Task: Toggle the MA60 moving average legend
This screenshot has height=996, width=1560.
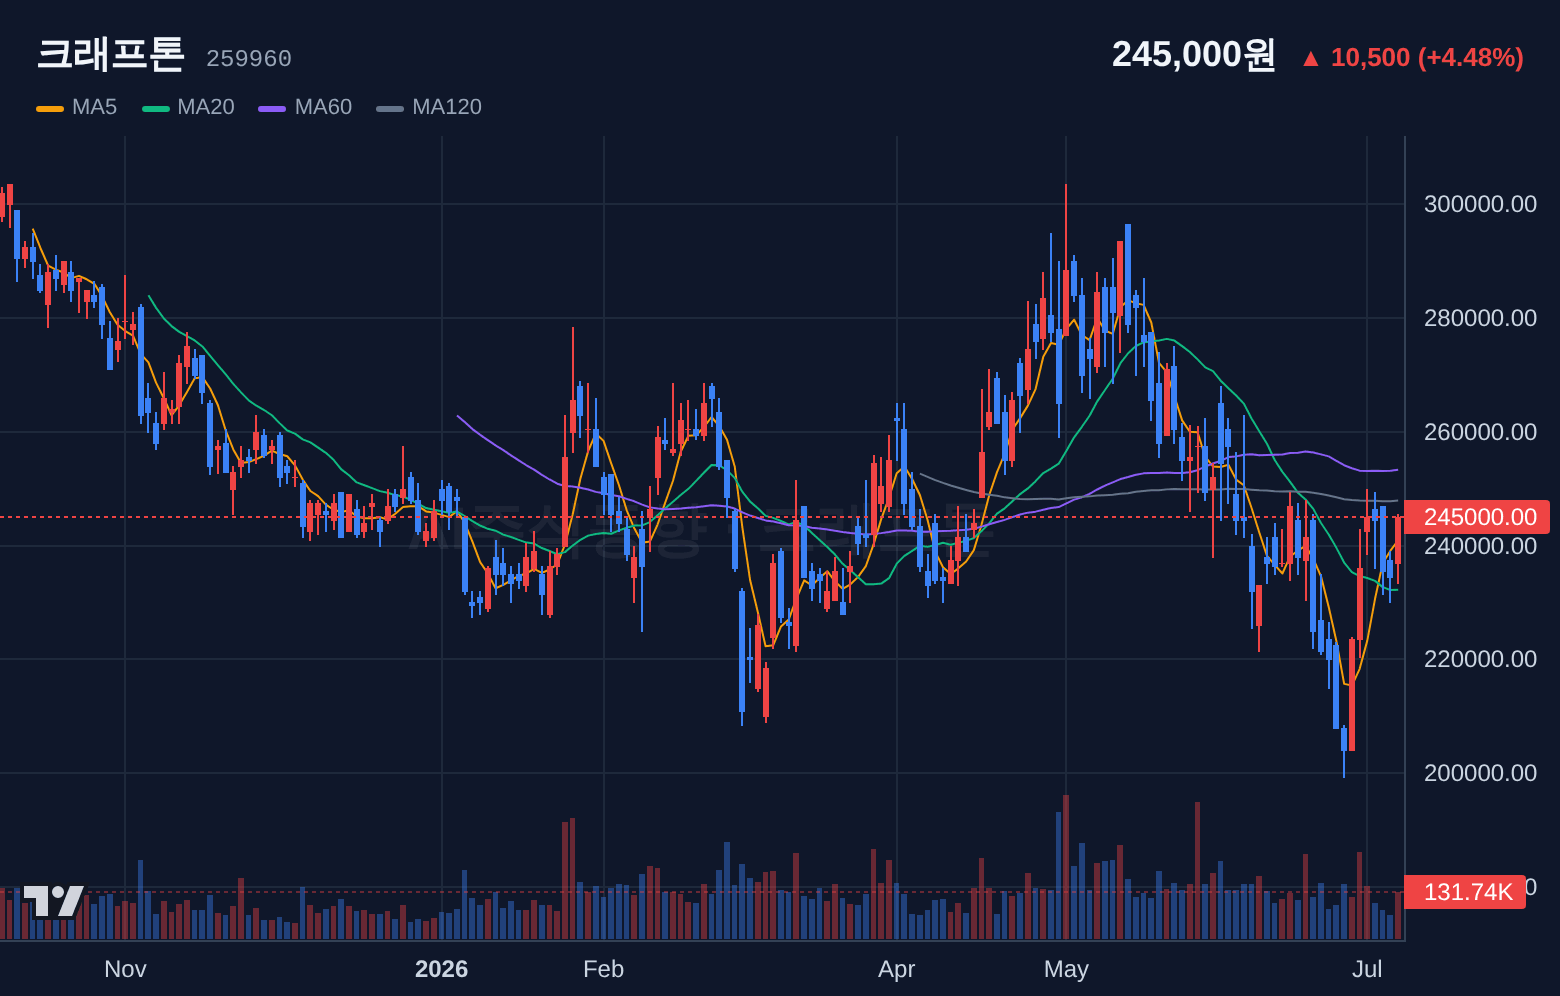Action: point(323,107)
